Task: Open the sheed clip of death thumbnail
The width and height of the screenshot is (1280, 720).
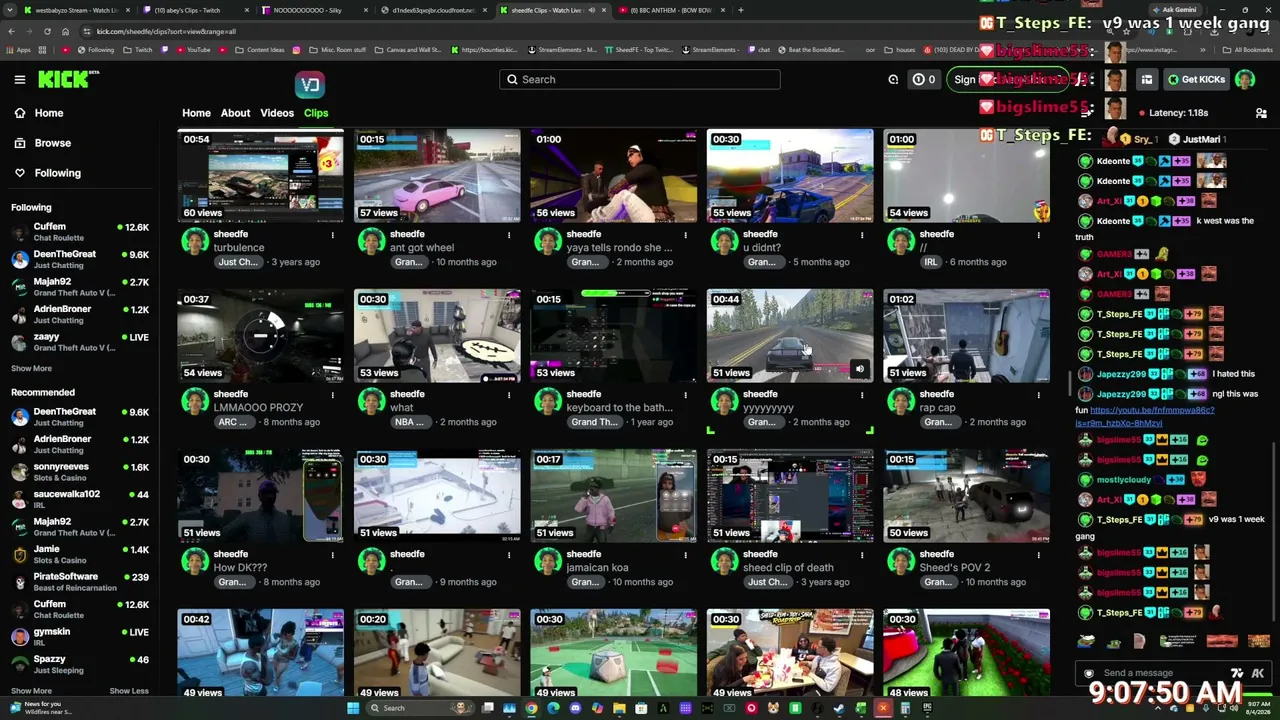Action: click(790, 496)
